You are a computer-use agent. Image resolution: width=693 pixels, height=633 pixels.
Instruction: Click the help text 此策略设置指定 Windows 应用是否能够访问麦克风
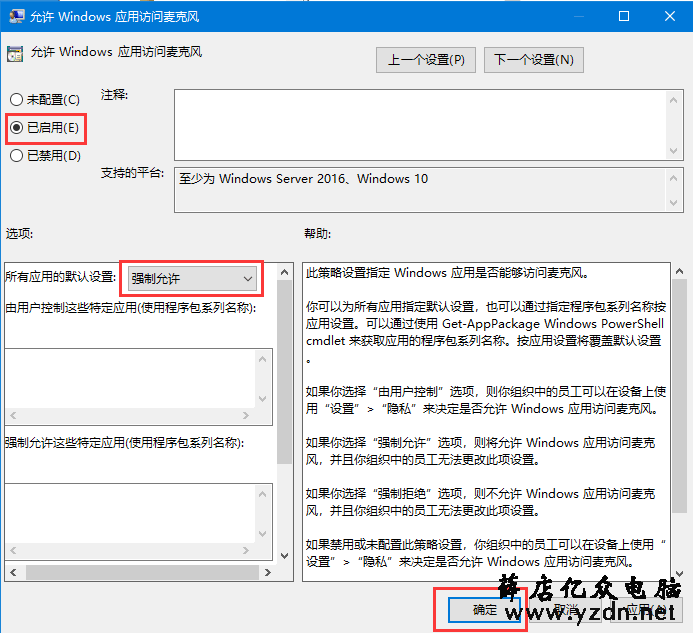click(x=447, y=273)
